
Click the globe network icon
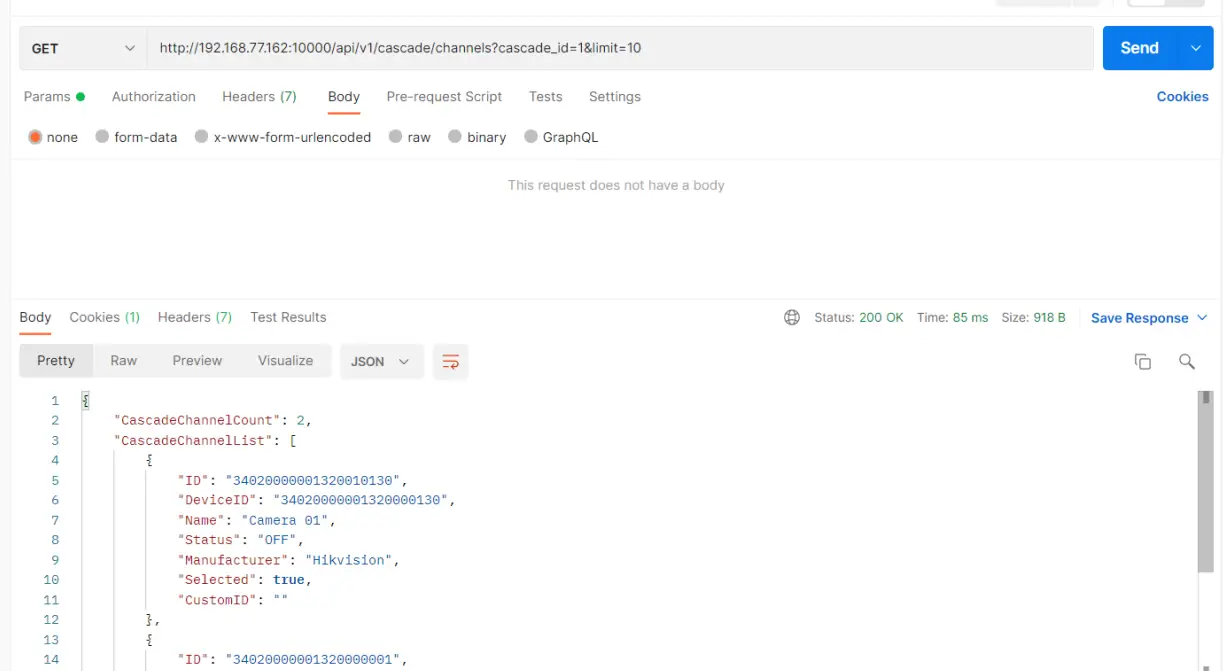pyautogui.click(x=792, y=318)
